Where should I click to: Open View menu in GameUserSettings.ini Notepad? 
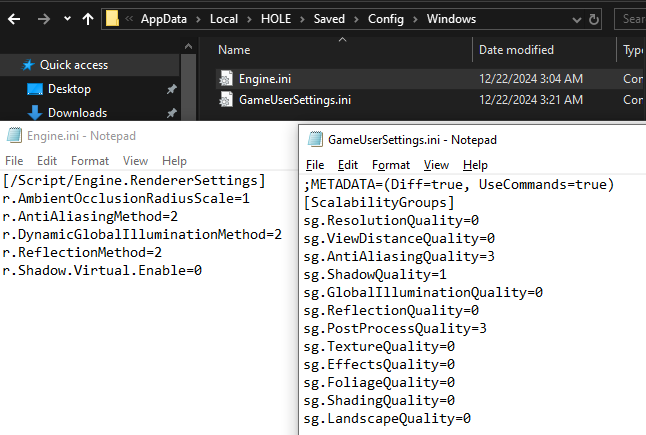click(436, 165)
